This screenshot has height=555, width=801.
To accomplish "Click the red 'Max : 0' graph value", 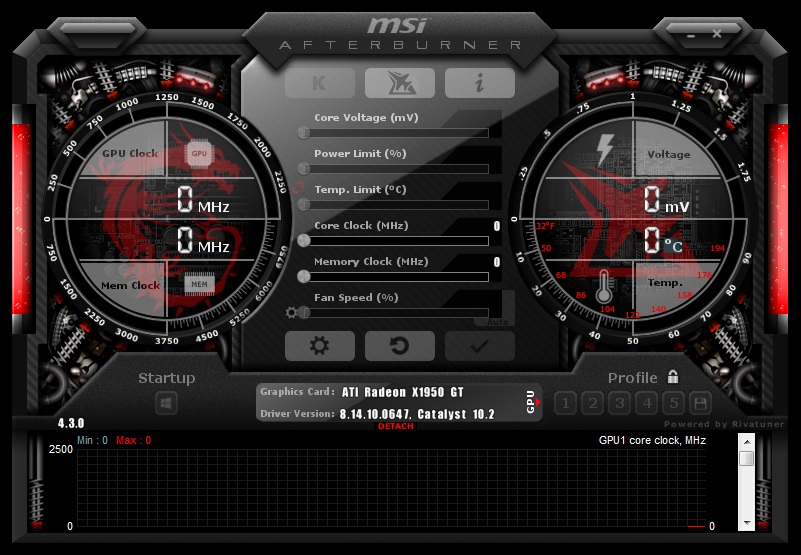I will pos(134,440).
